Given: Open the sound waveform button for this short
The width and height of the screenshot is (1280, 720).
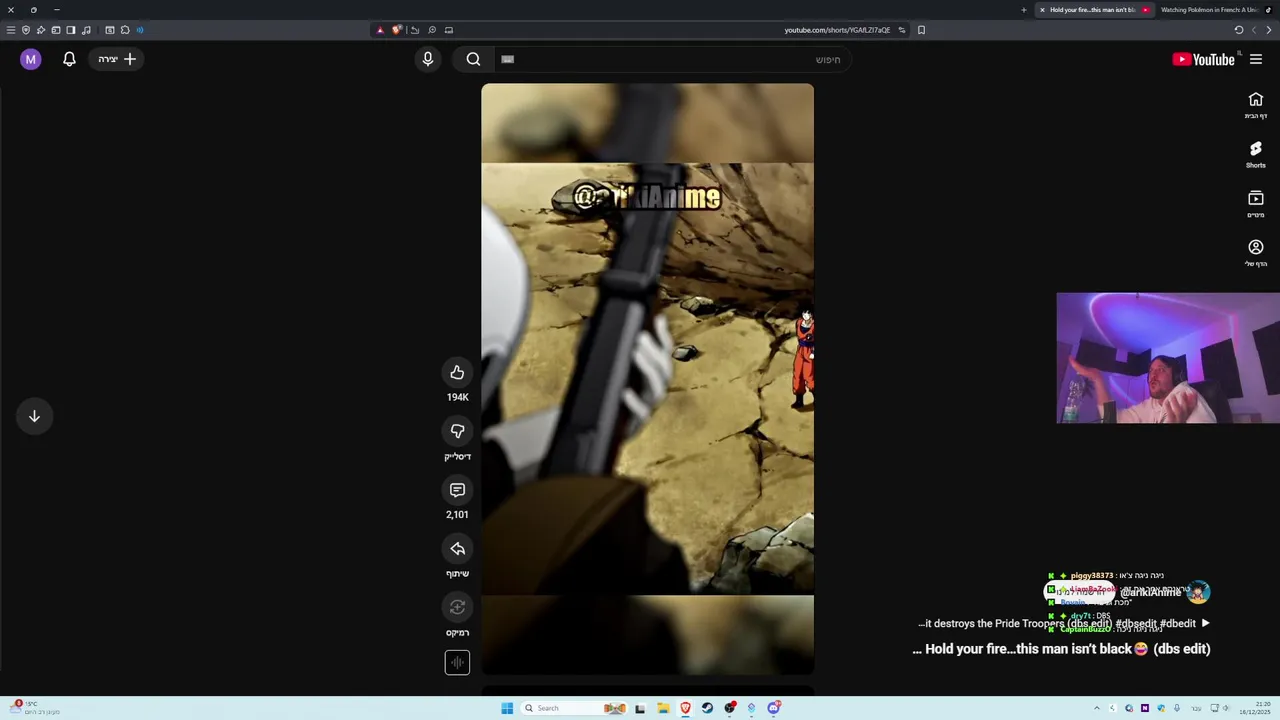Looking at the screenshot, I should pos(457,662).
